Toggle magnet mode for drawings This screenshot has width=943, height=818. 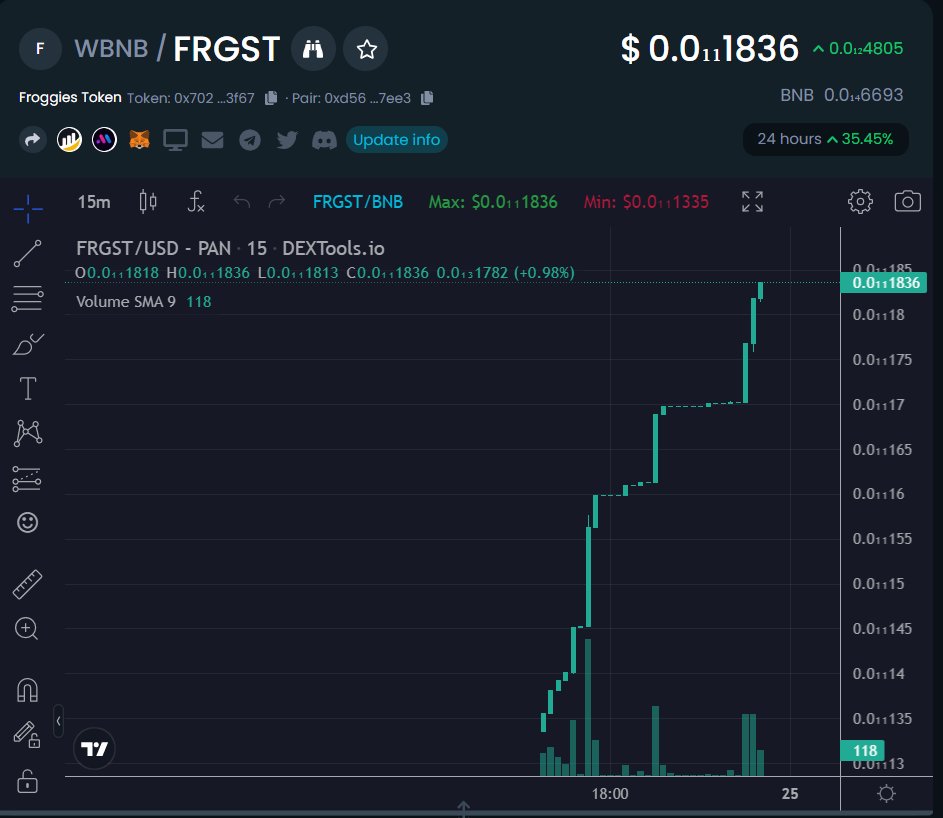pos(28,690)
